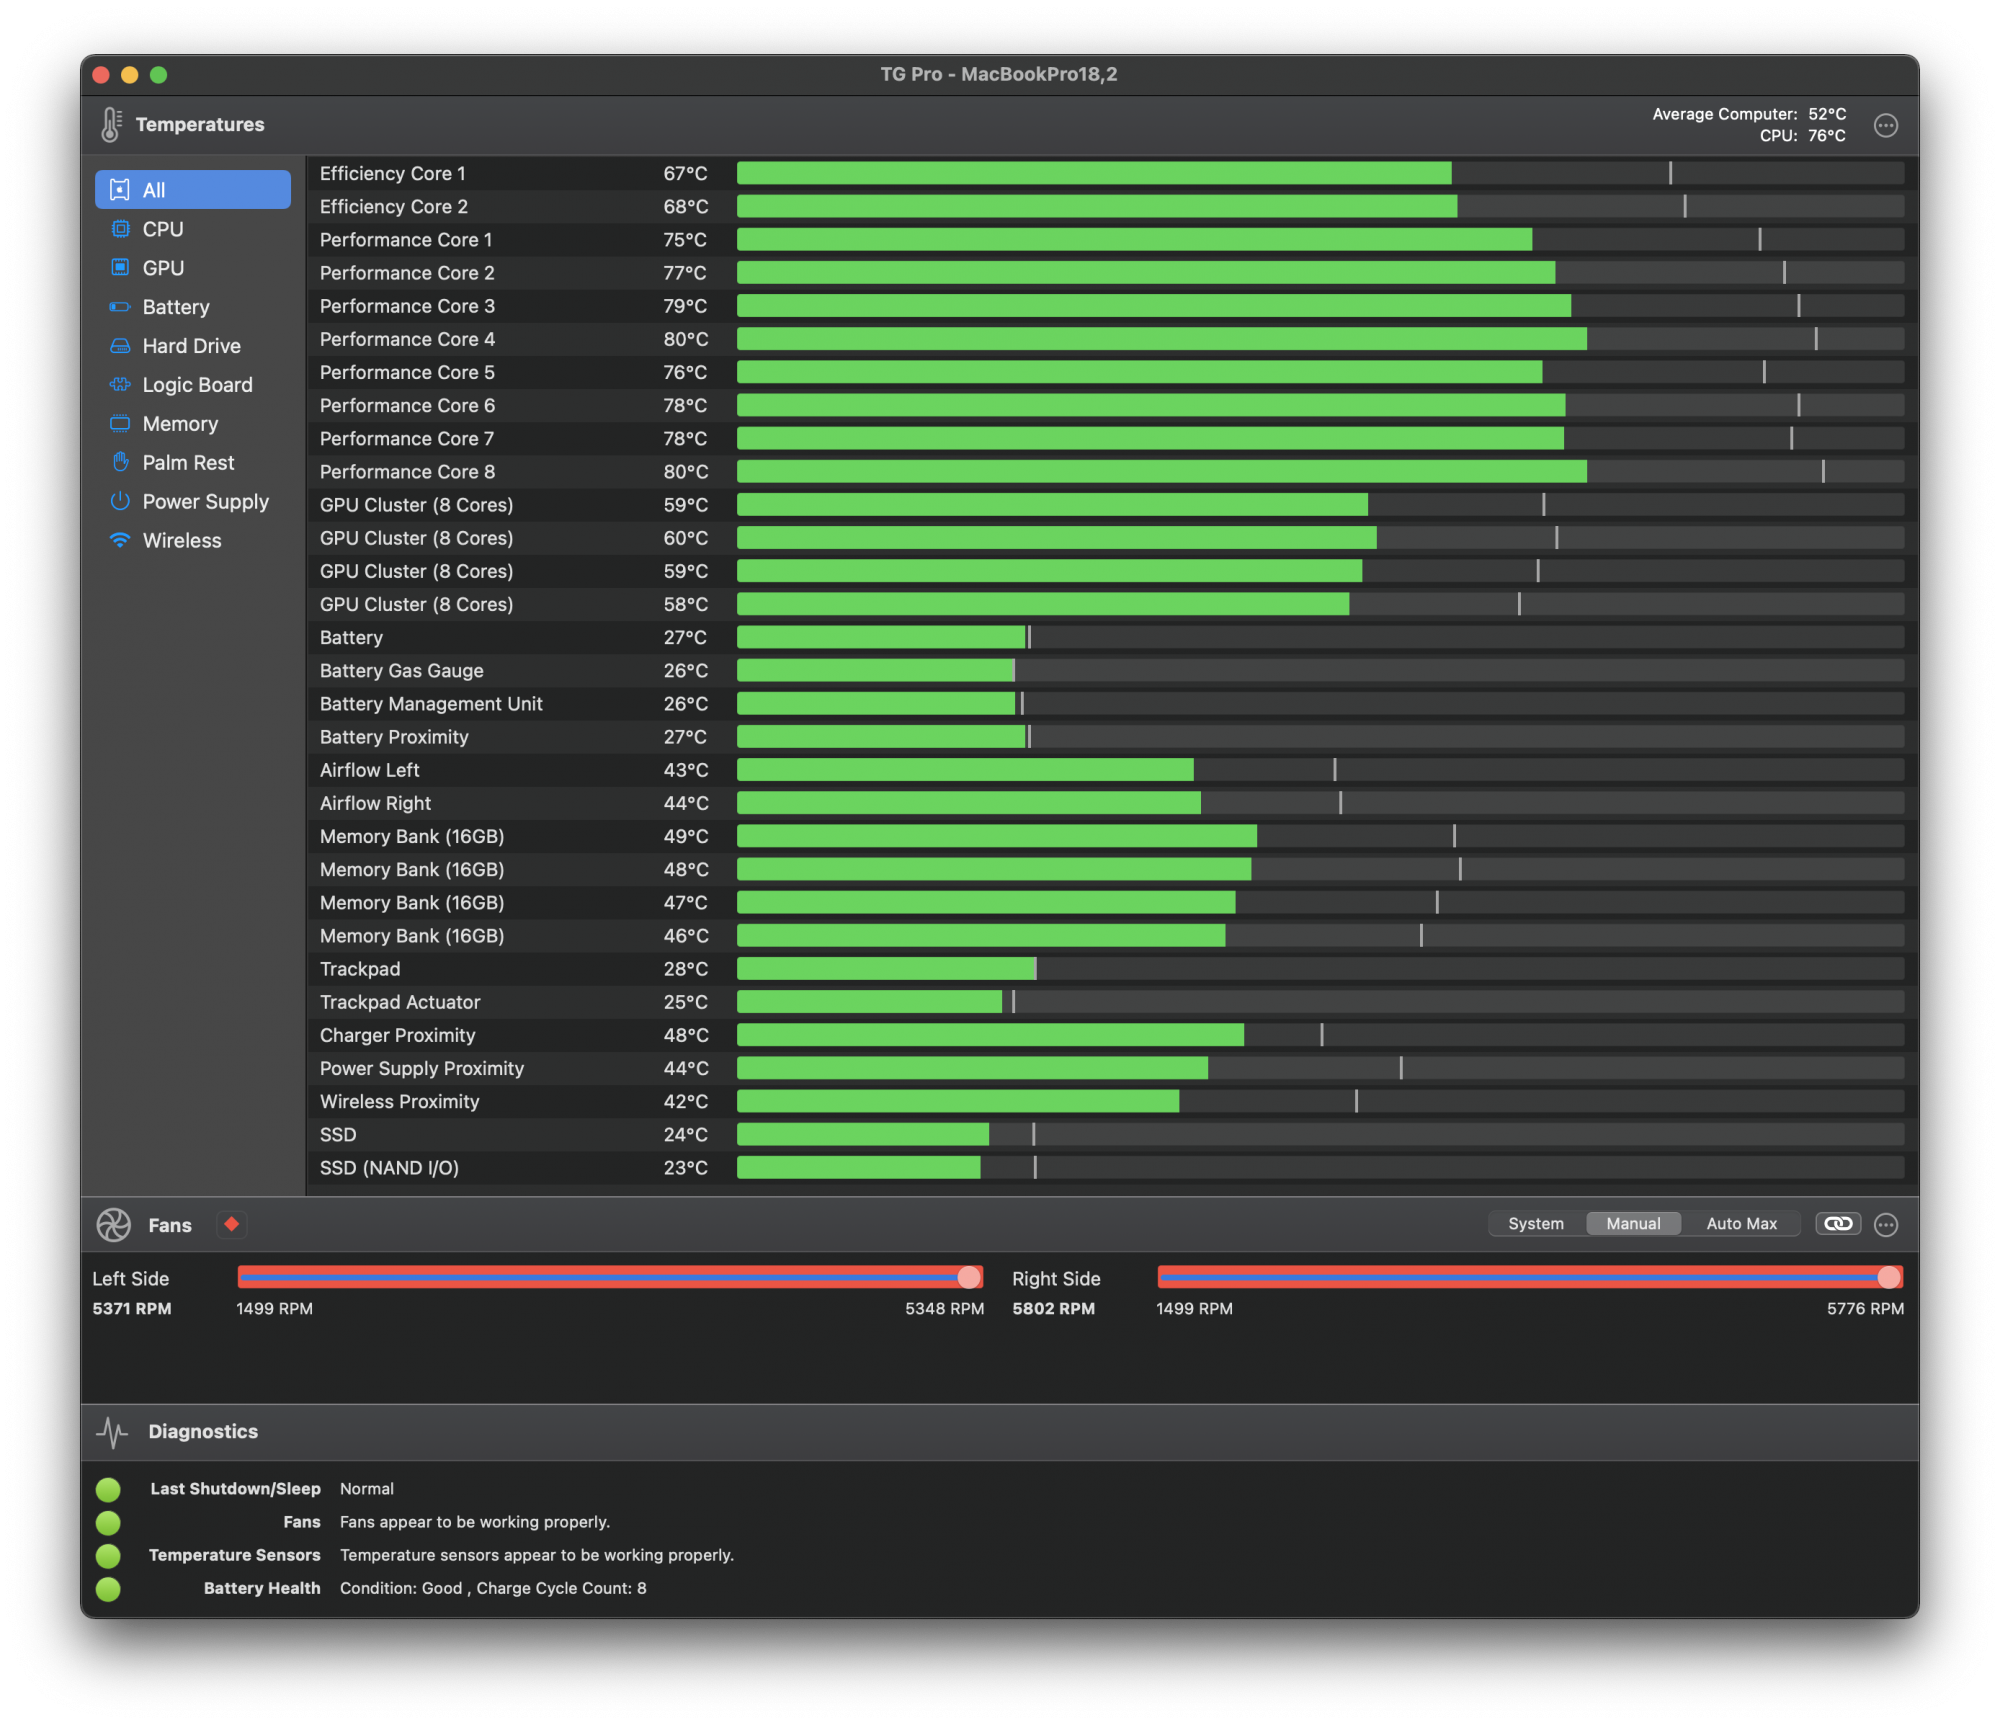Click the Left Side fan slider handle

click(x=968, y=1277)
